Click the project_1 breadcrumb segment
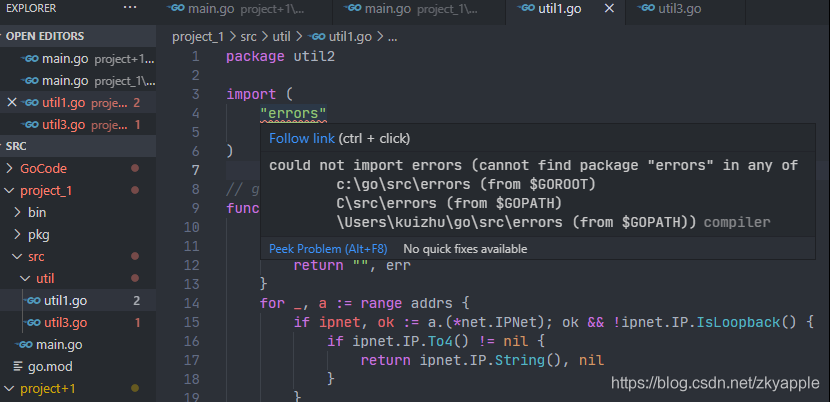 tap(198, 37)
